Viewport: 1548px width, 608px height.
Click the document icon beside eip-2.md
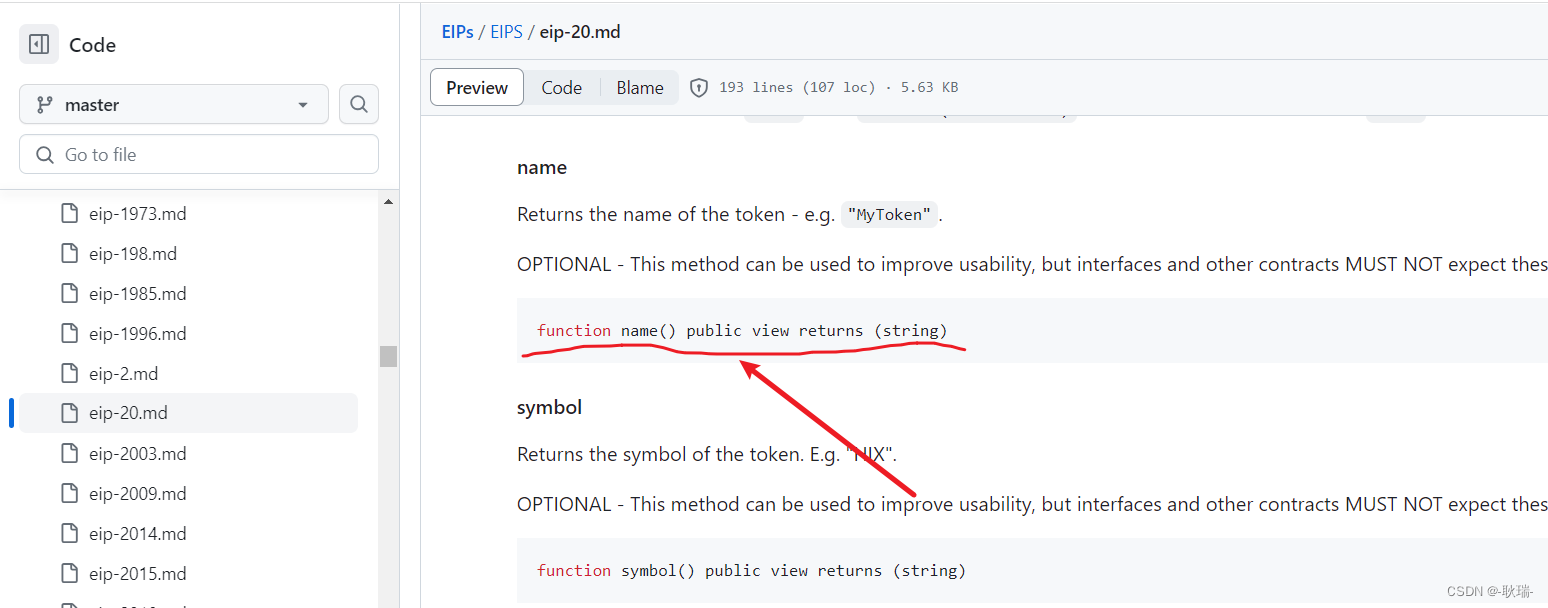click(x=69, y=373)
